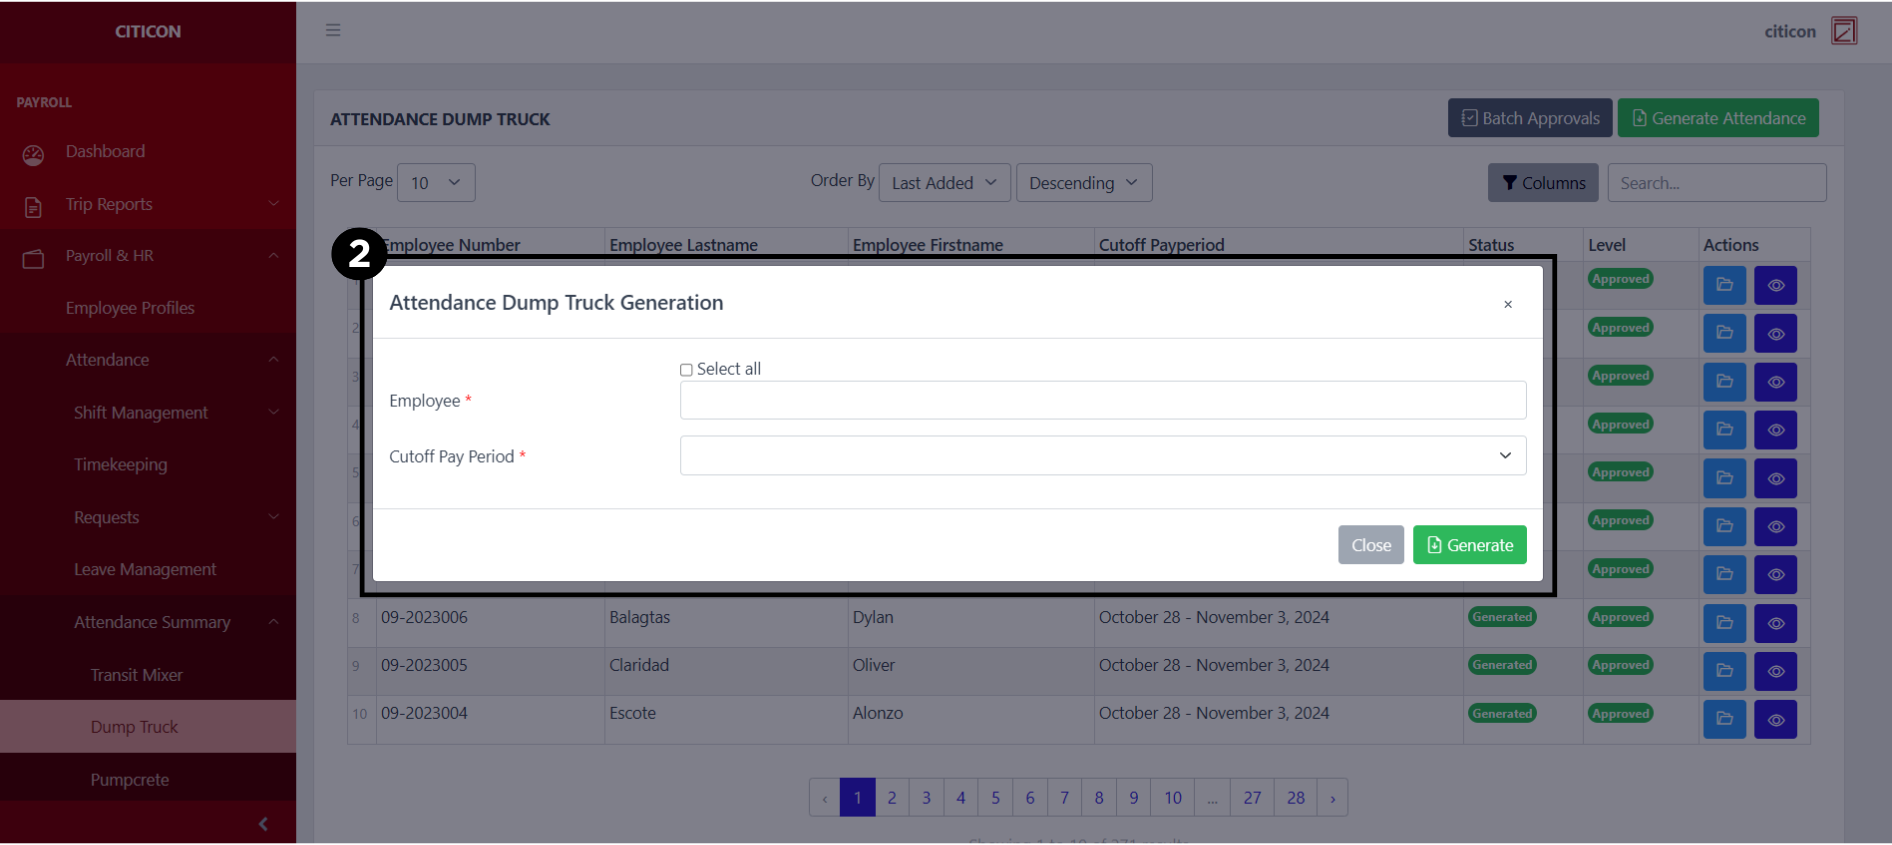View Balagtas attendance with eye icon
This screenshot has height=845, width=1892.
click(1775, 622)
